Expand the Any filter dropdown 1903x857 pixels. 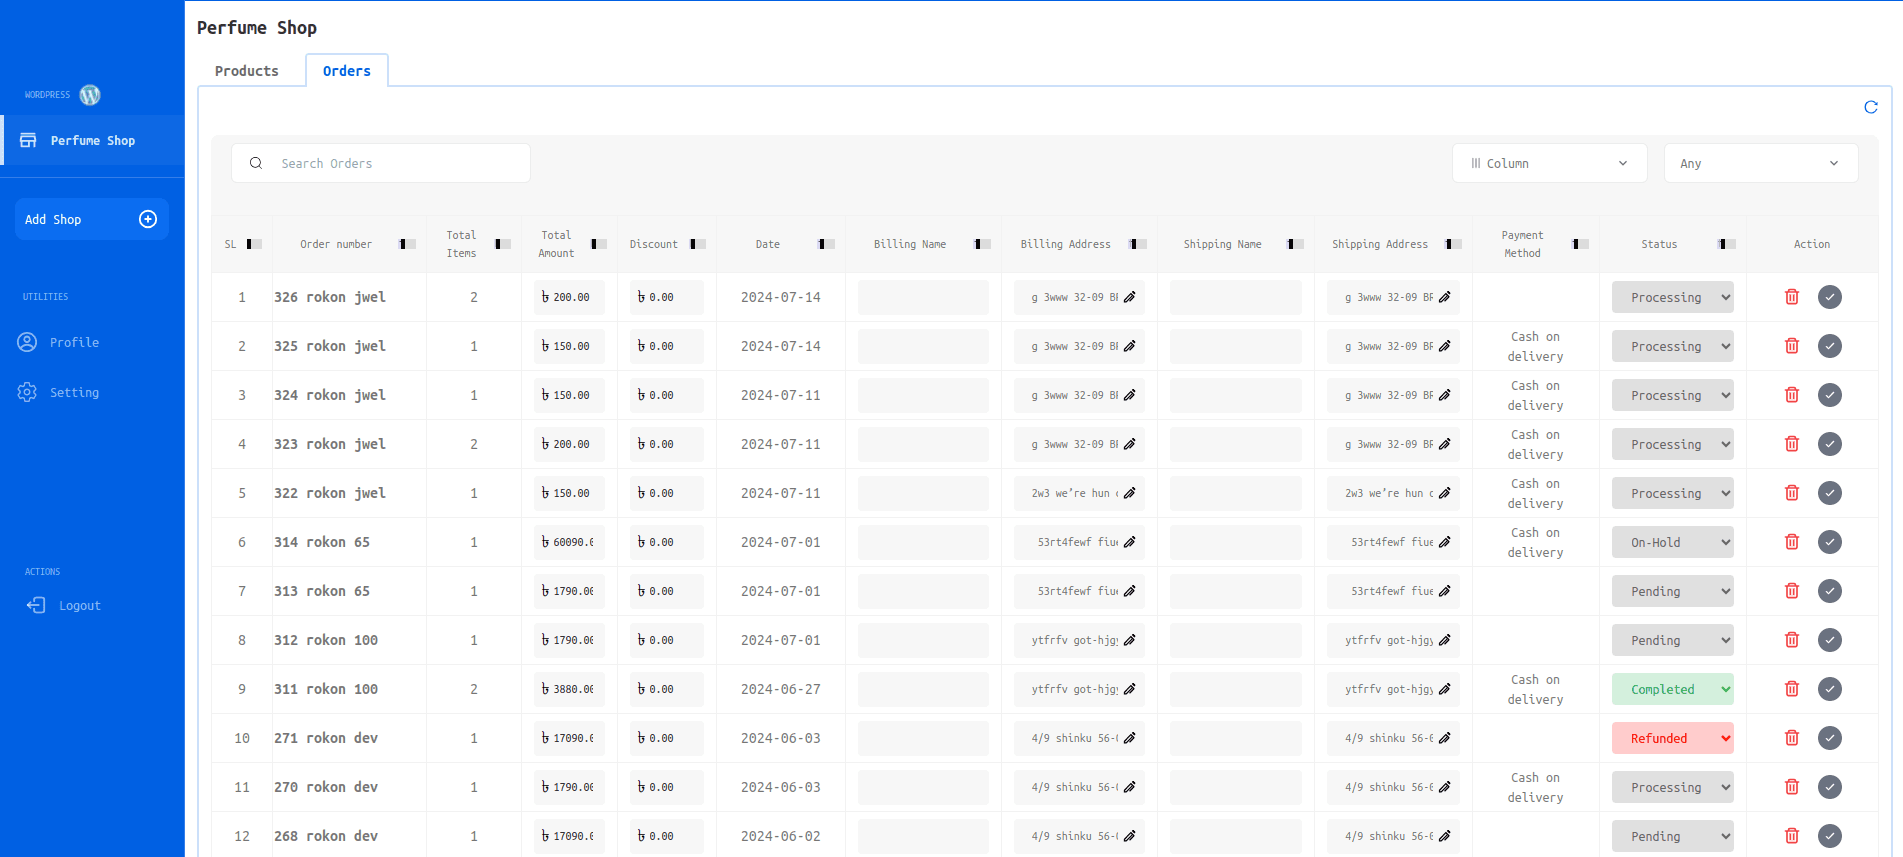click(x=1760, y=163)
